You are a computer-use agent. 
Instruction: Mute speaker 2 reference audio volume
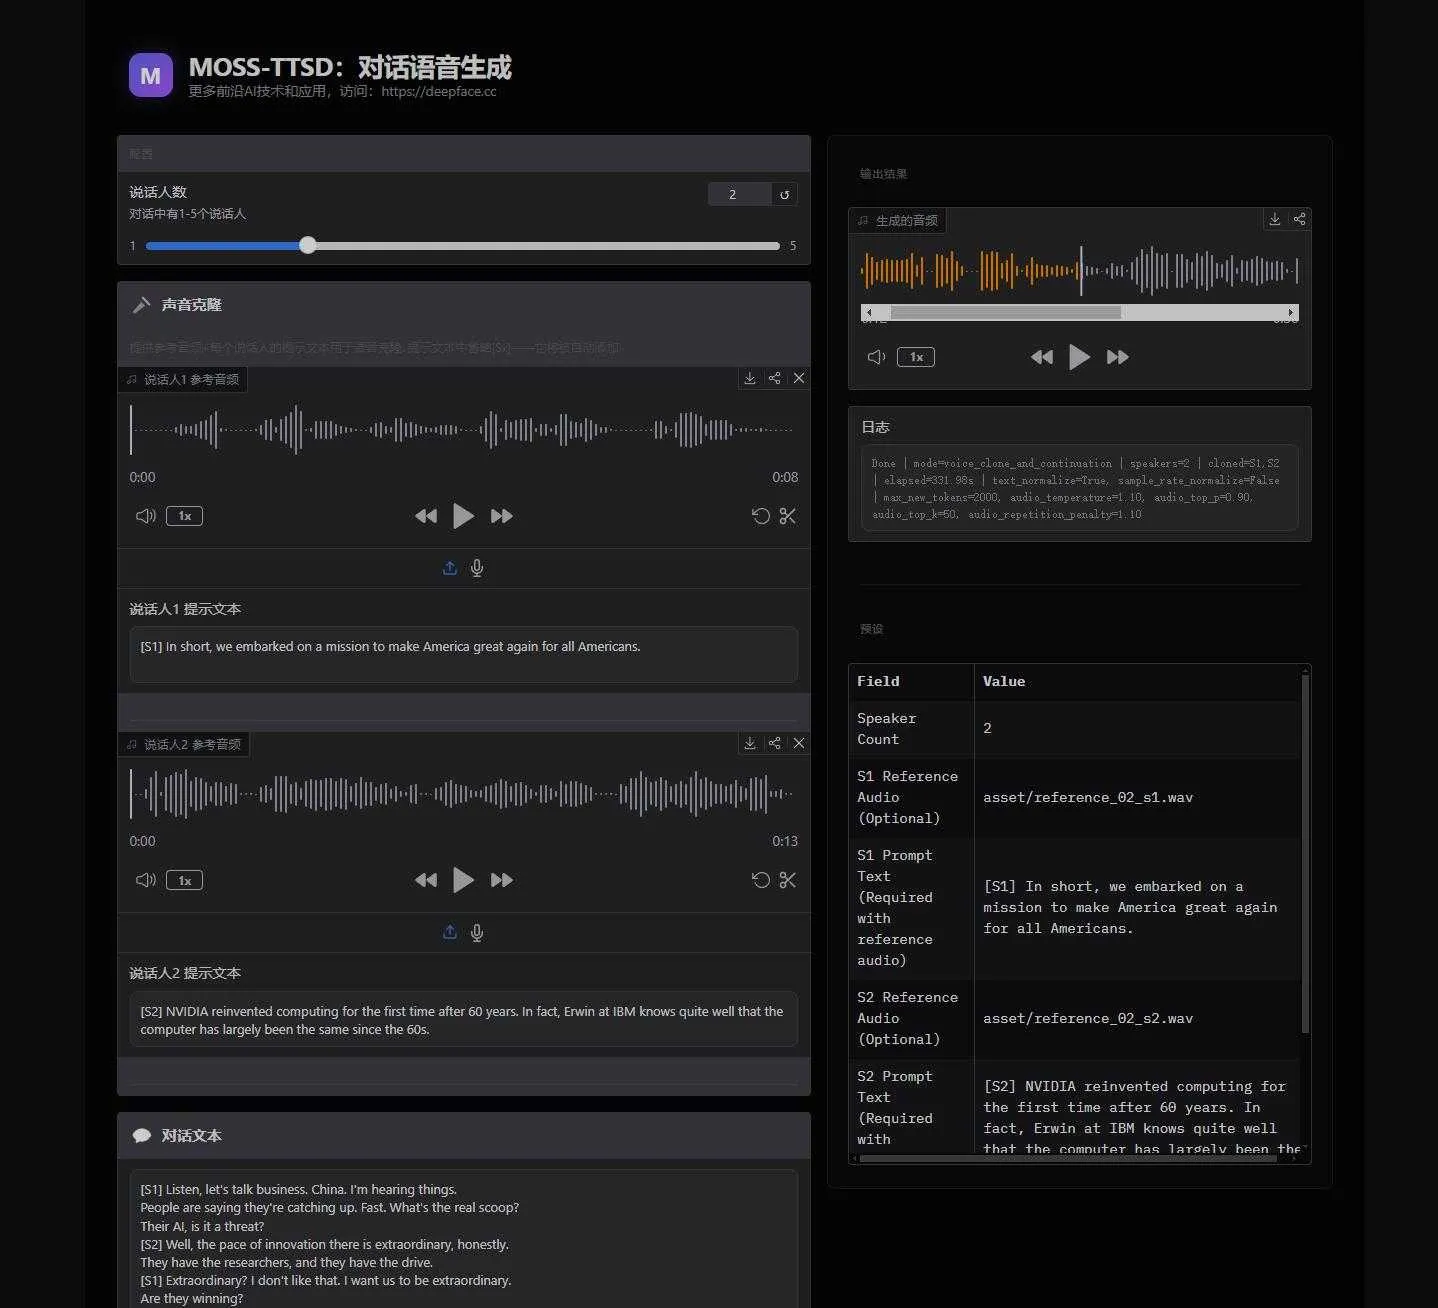(144, 880)
